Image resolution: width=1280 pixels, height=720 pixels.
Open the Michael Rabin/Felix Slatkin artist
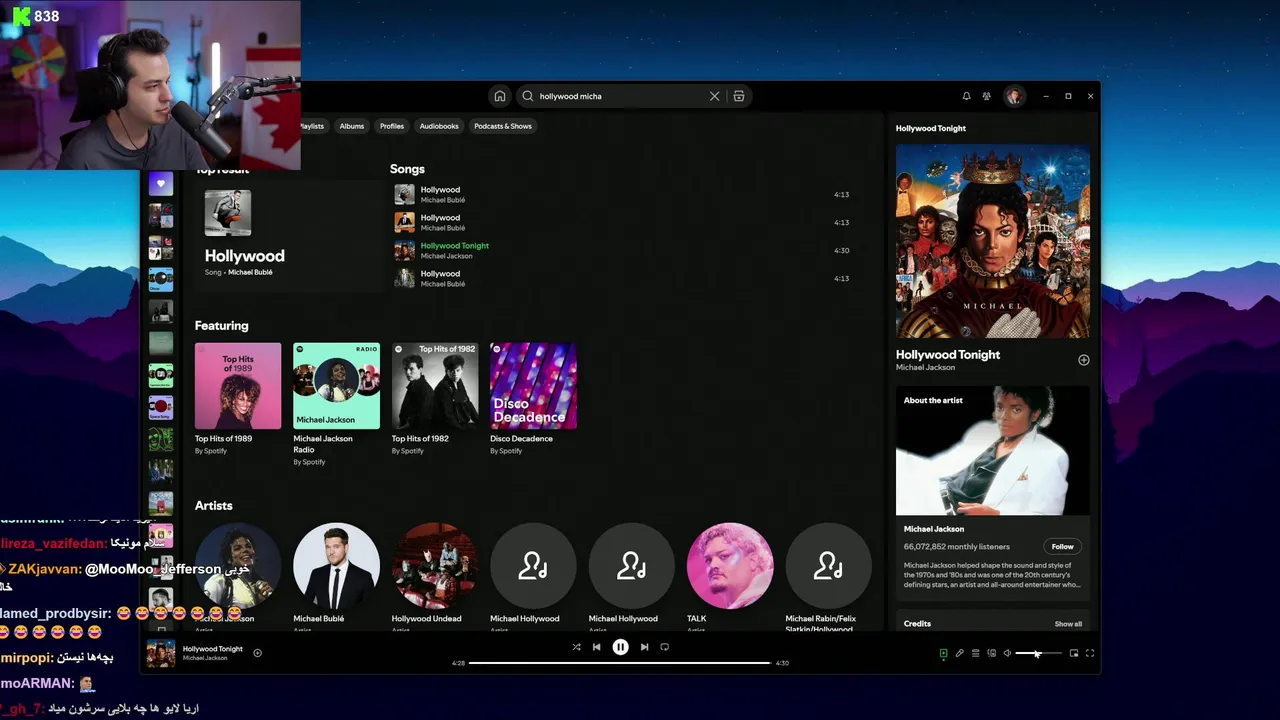coord(828,566)
